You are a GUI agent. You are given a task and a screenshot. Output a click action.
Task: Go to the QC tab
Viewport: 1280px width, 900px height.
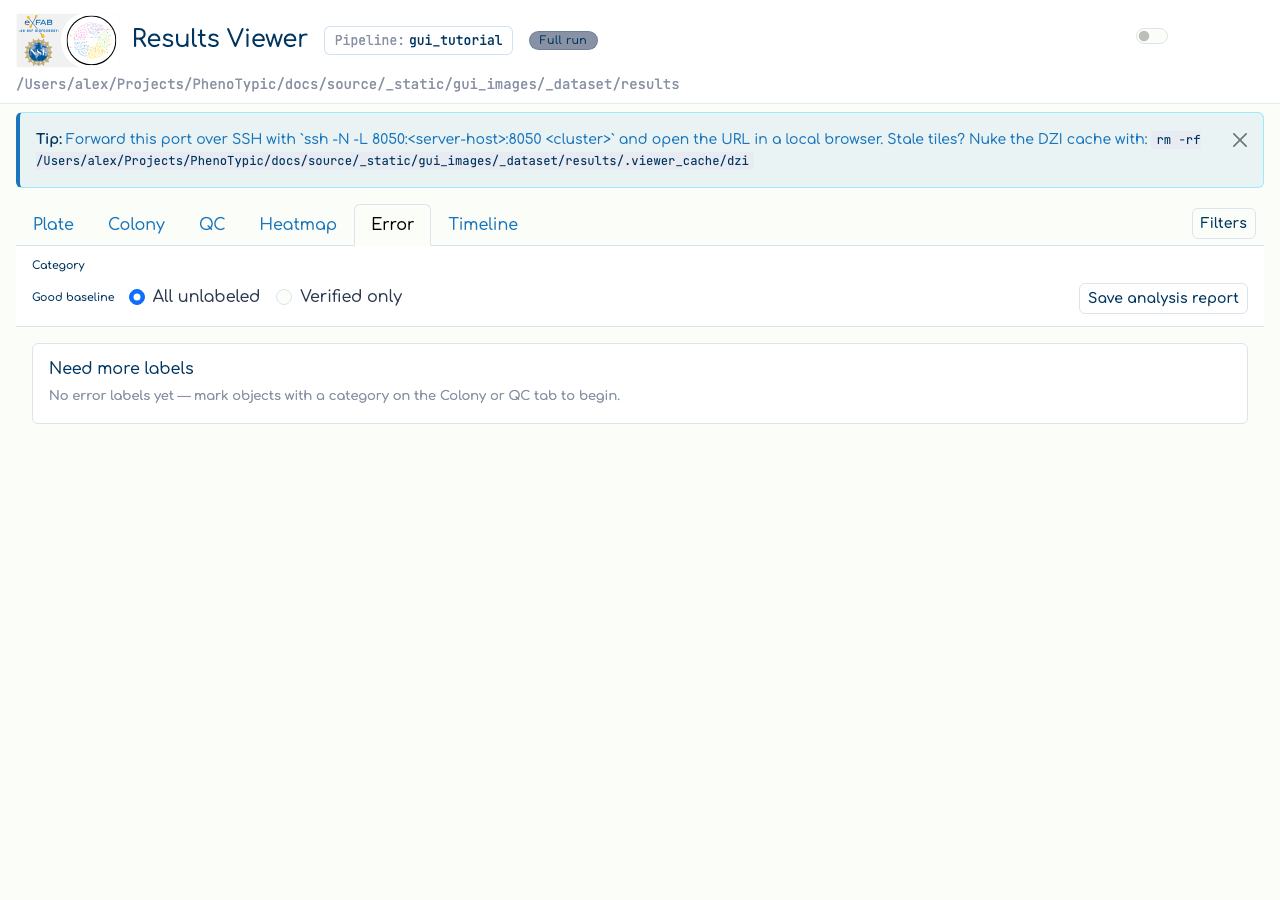(x=212, y=225)
